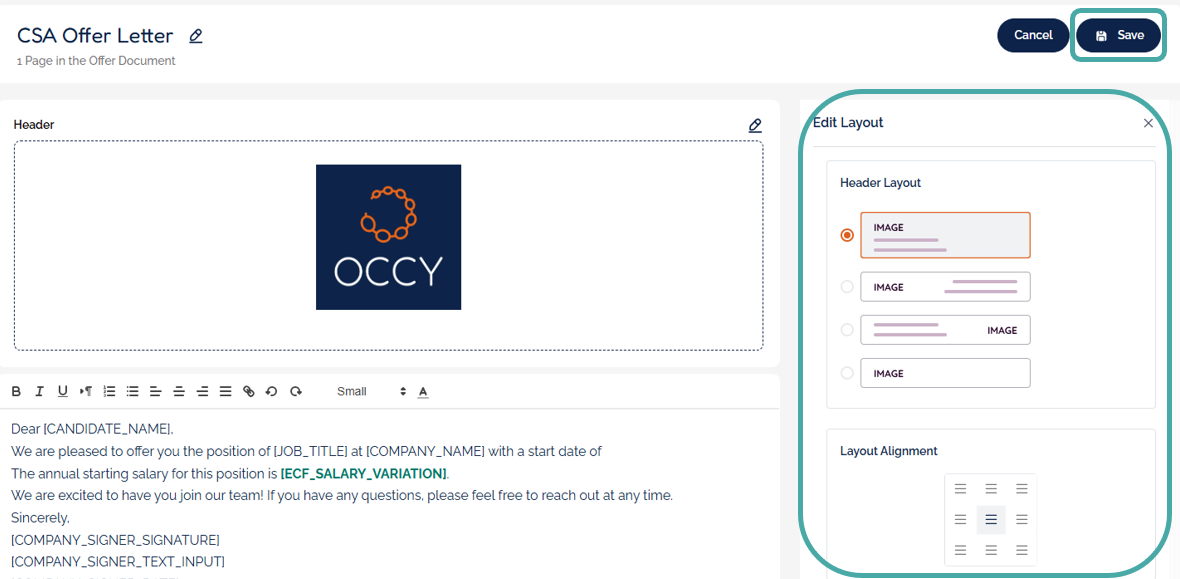Set layout alignment to middle center

coord(991,520)
